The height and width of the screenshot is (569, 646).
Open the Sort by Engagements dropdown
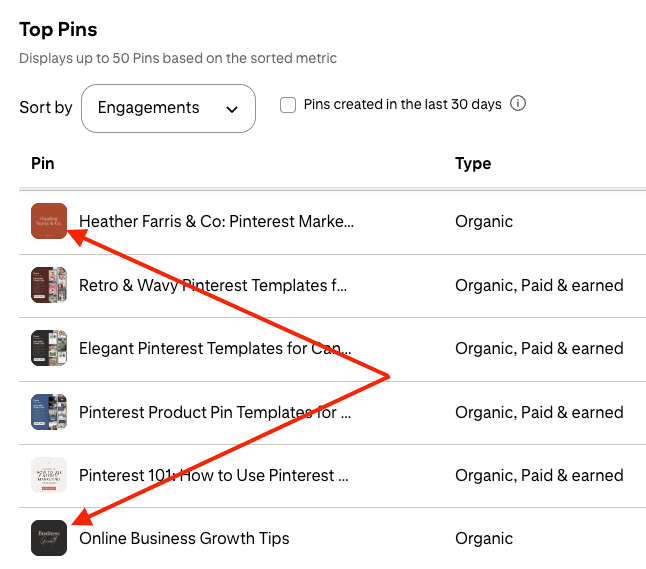(167, 108)
